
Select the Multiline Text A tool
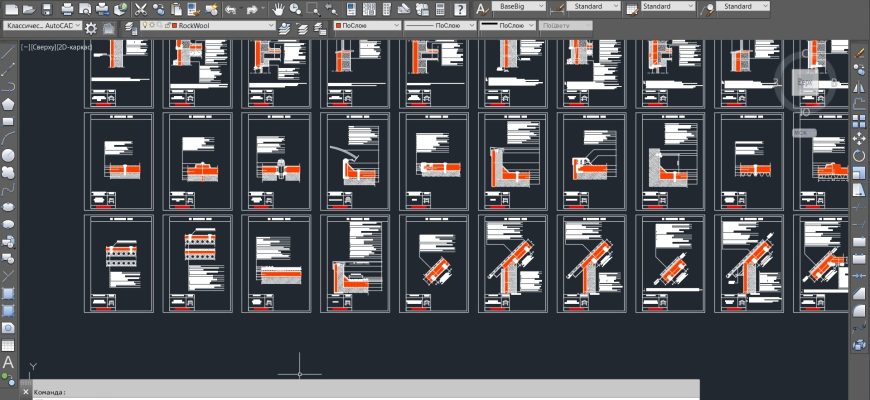8,362
